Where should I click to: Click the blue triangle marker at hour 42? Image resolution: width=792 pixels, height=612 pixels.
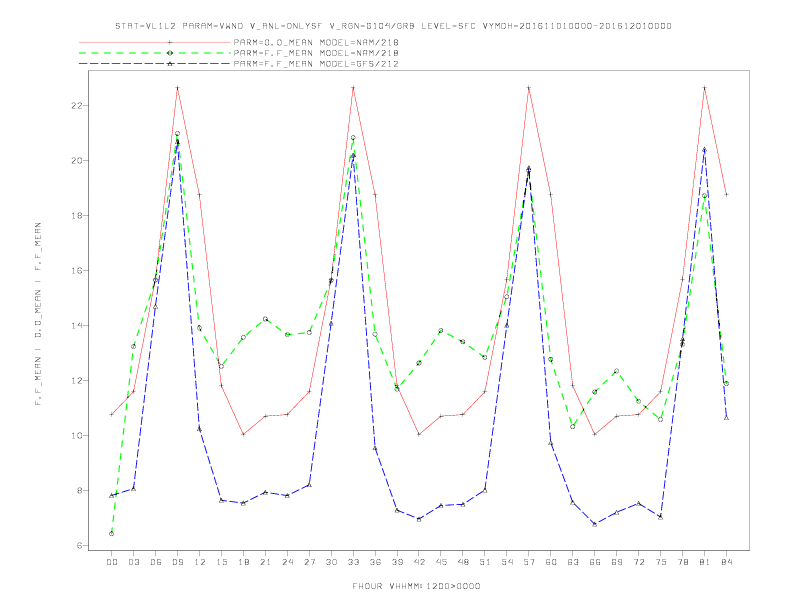pos(419,519)
